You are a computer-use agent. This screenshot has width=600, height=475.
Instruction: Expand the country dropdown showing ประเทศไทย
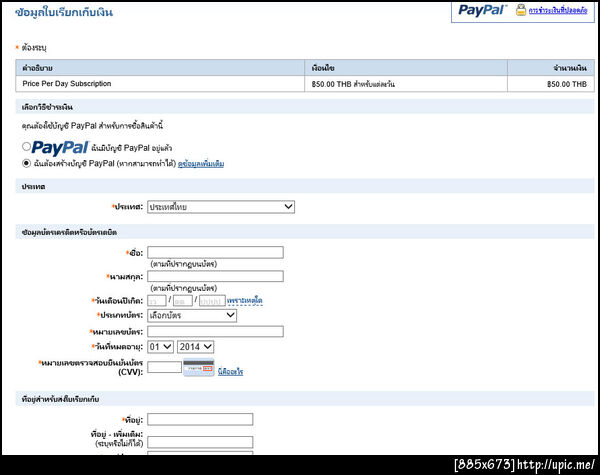[x=221, y=207]
